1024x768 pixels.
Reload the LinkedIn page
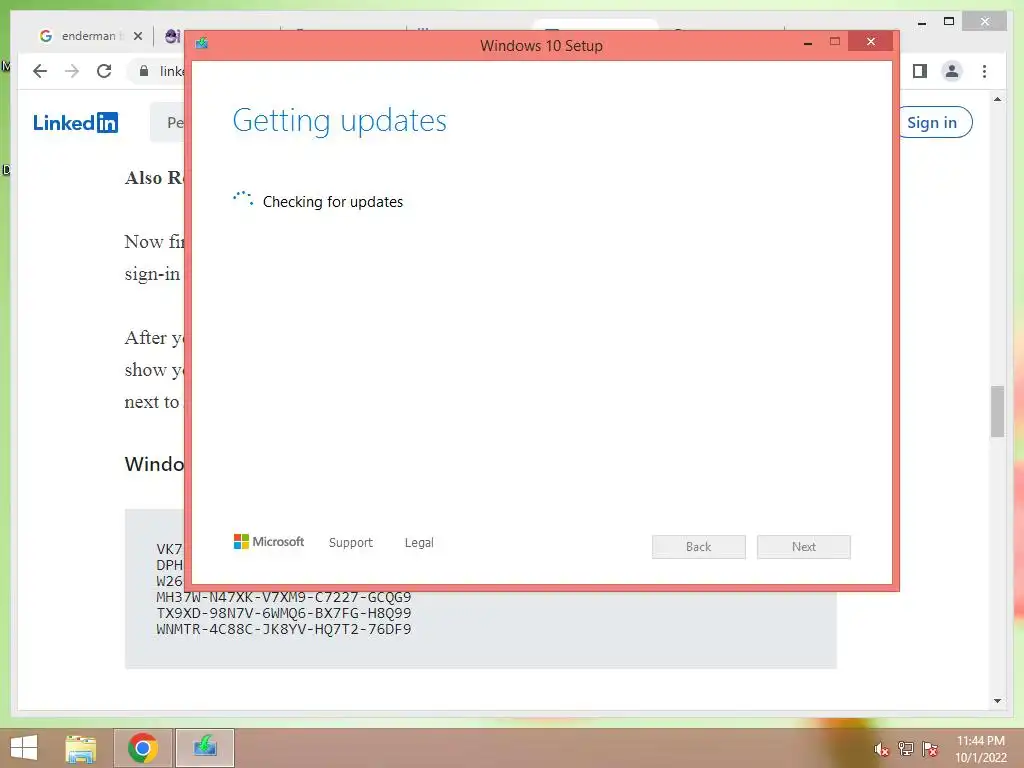click(x=104, y=71)
